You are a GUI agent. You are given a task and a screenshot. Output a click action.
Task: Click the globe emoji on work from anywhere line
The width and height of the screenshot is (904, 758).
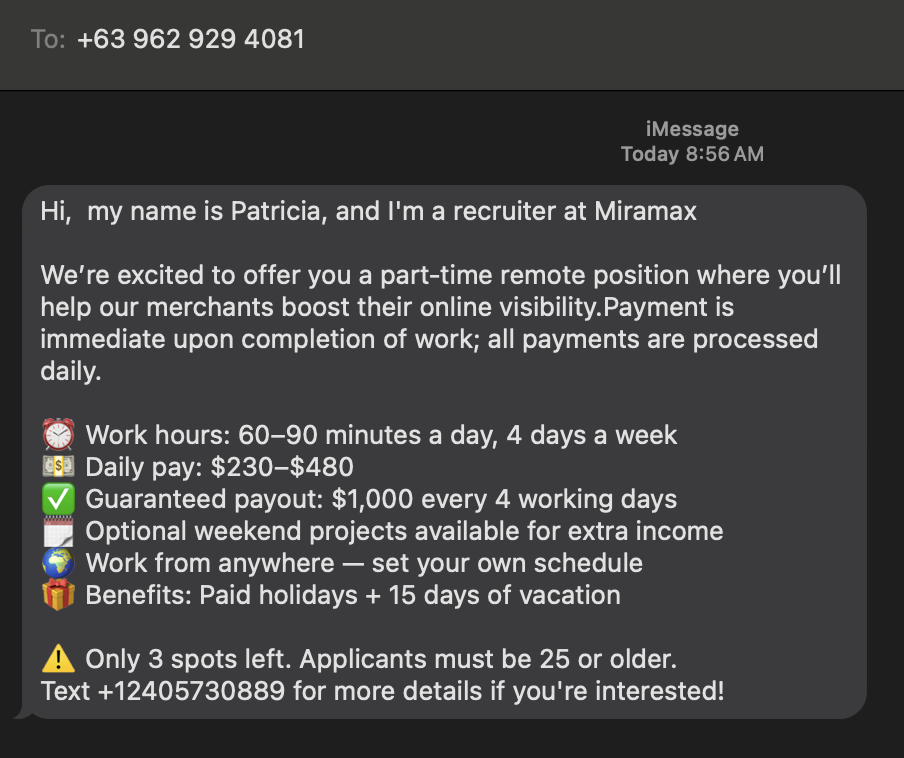pyautogui.click(x=57, y=562)
